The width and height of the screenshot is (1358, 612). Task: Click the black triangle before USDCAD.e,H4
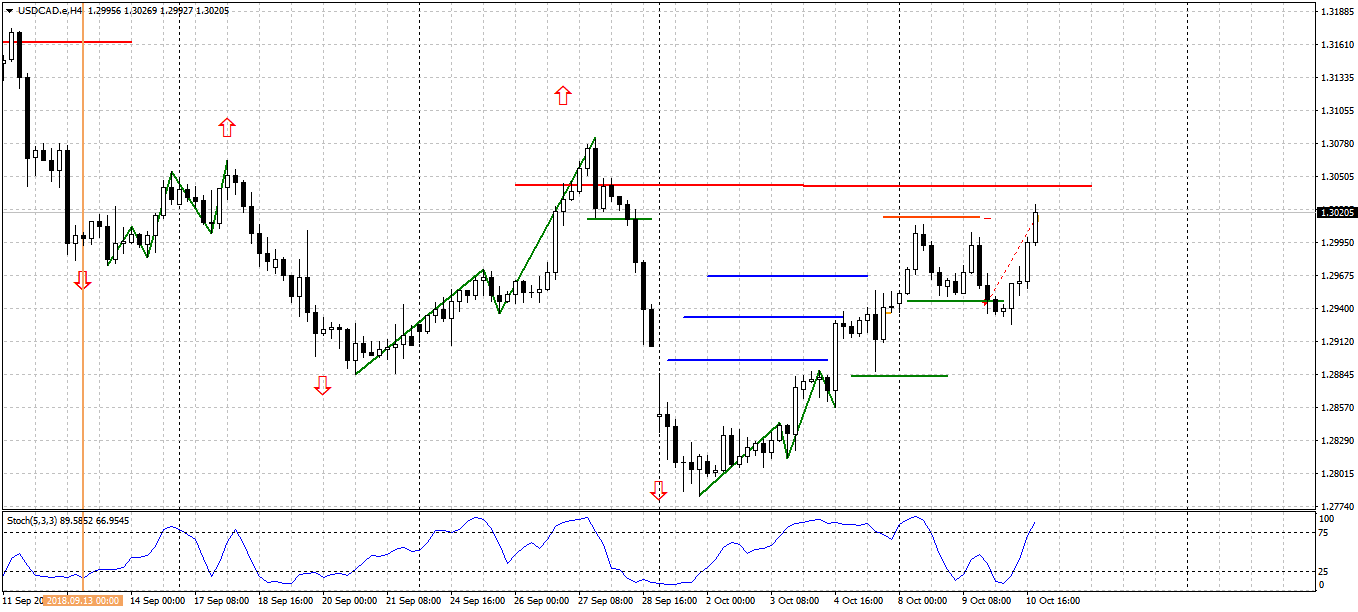tap(9, 9)
